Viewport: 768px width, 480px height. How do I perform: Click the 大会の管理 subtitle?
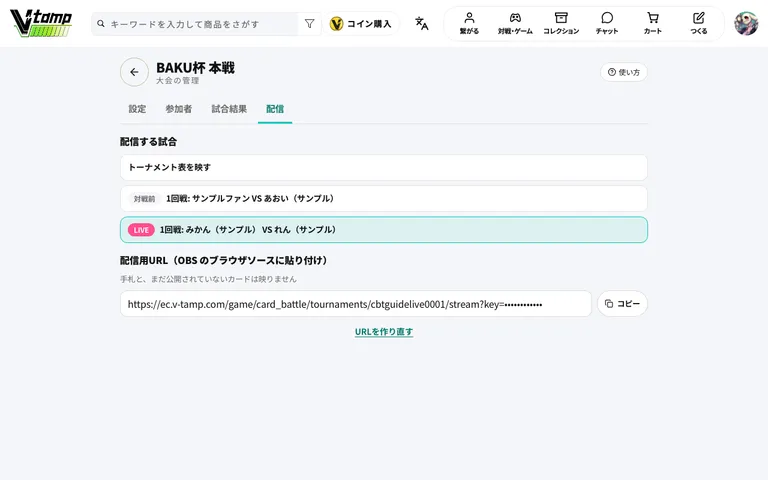(x=177, y=81)
